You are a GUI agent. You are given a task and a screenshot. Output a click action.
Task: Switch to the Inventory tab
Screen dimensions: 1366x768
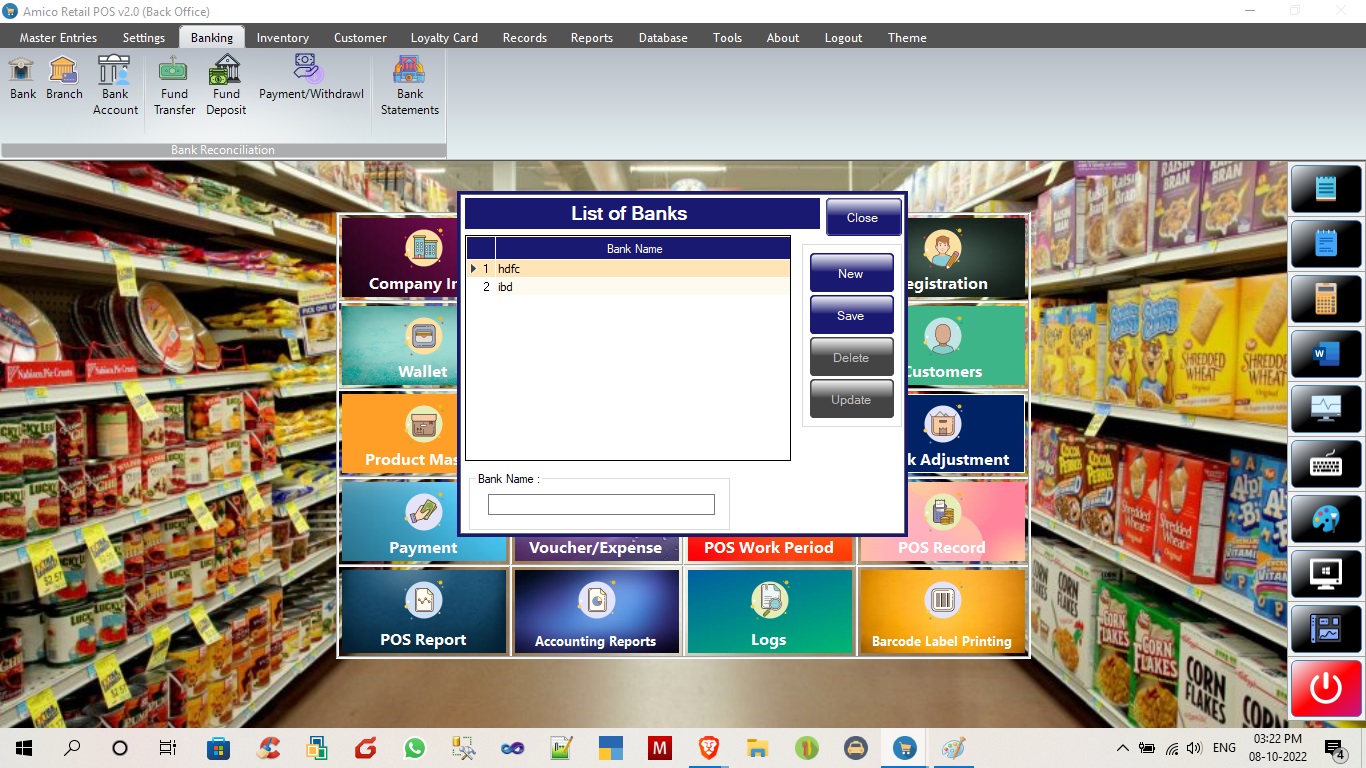tap(282, 38)
